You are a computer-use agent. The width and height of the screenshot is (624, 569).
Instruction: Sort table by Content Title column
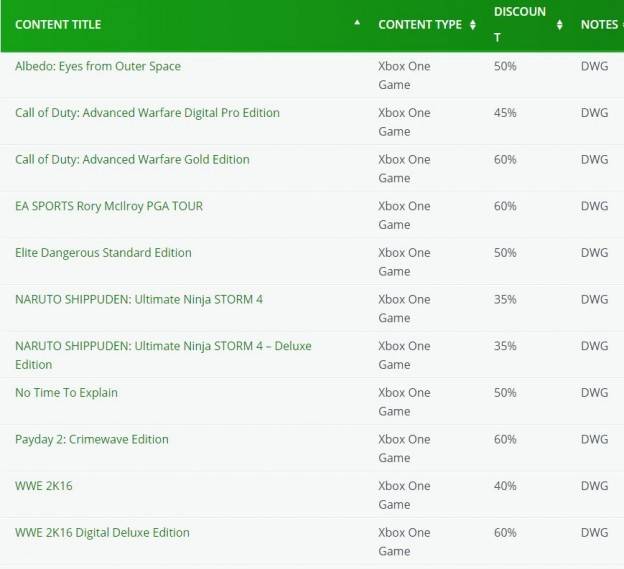[x=357, y=23]
